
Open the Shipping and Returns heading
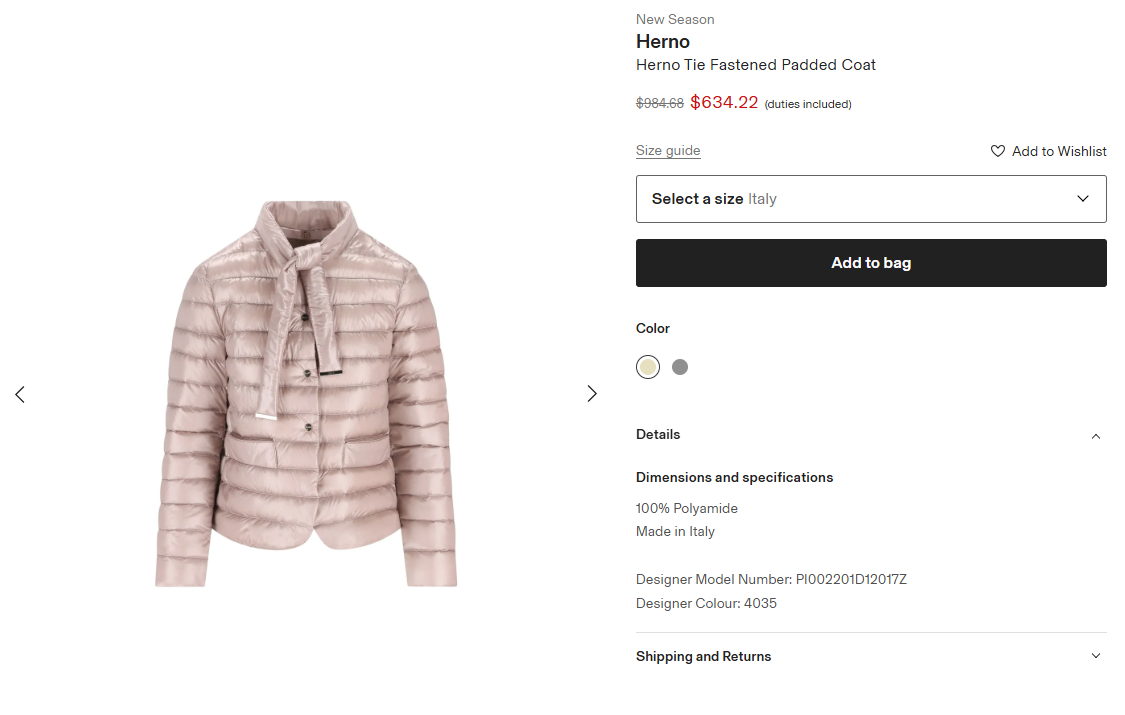pyautogui.click(x=704, y=657)
